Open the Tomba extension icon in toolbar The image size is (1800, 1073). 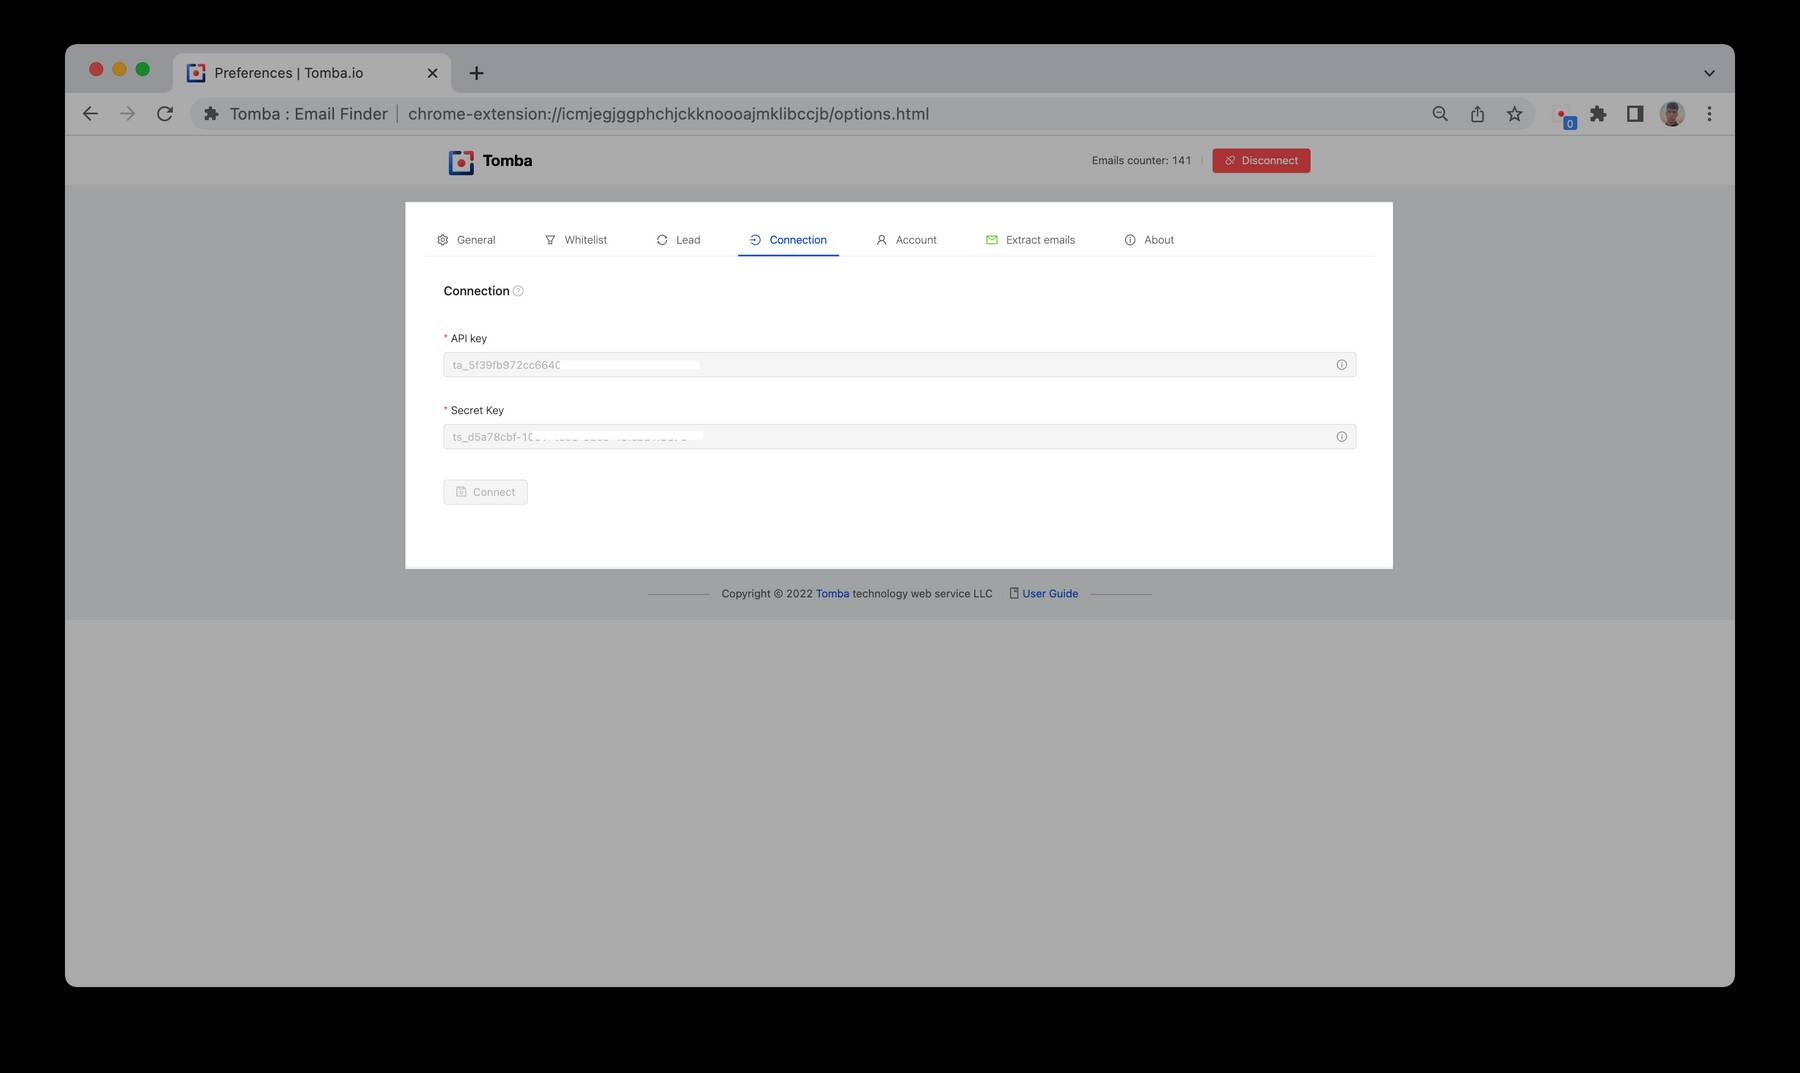(x=1563, y=115)
